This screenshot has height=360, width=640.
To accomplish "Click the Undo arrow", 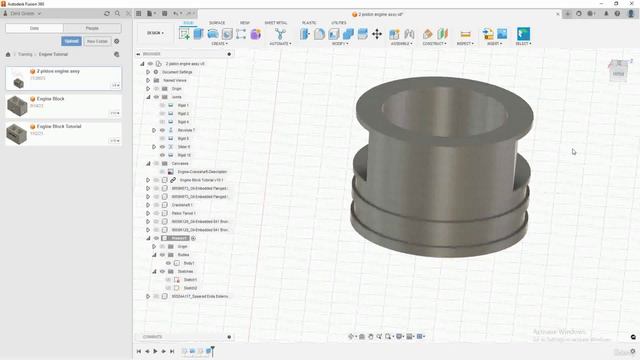I will (x=176, y=13).
